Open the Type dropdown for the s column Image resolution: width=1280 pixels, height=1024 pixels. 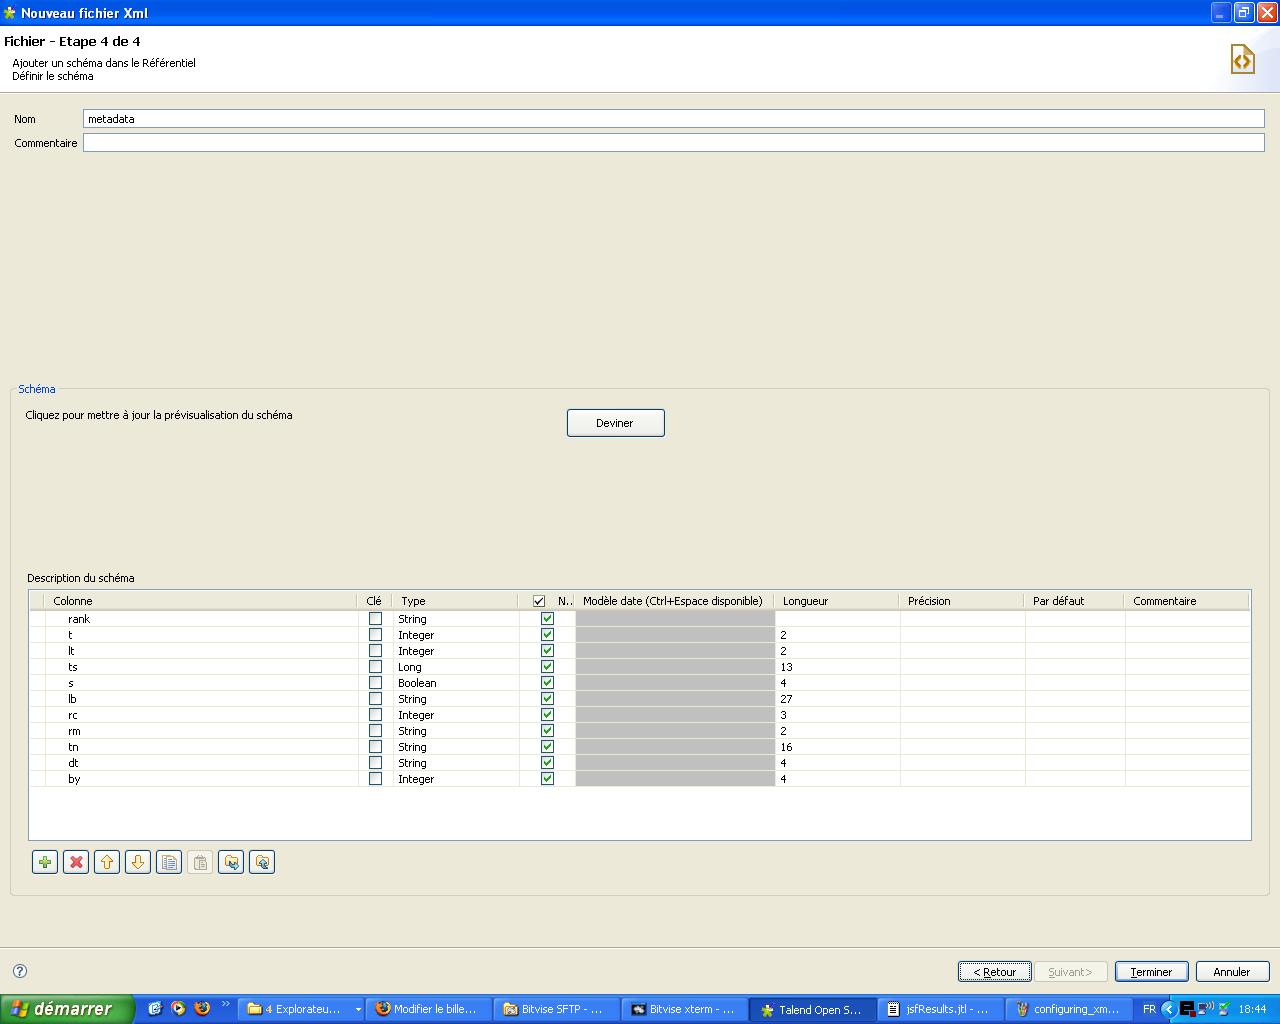455,683
